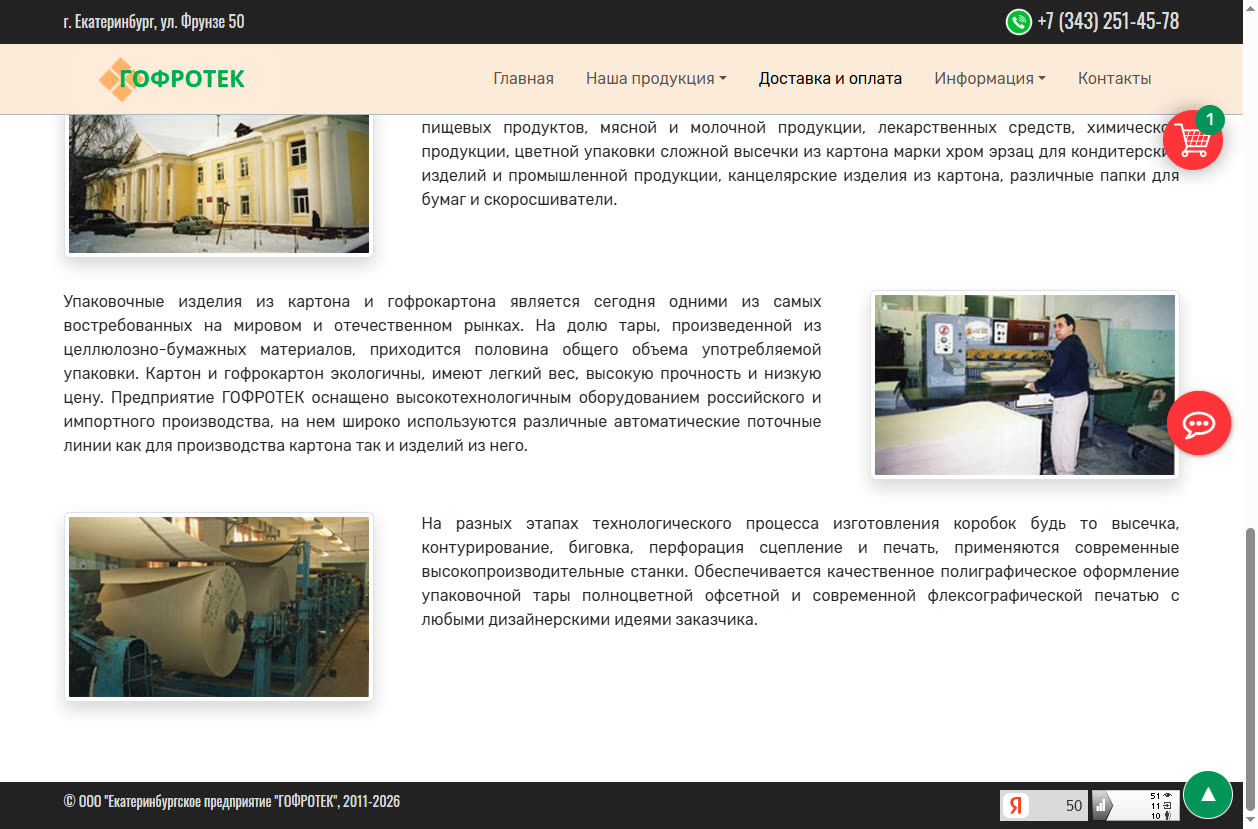Viewport: 1258px width, 829px height.
Task: Click the green scroll-to-top arrow button
Action: 1208,795
